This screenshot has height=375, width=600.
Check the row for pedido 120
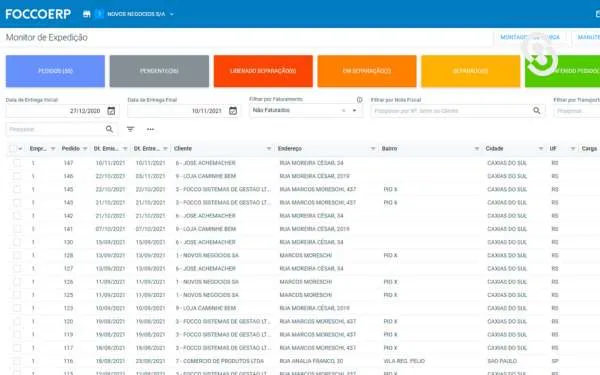click(17, 321)
